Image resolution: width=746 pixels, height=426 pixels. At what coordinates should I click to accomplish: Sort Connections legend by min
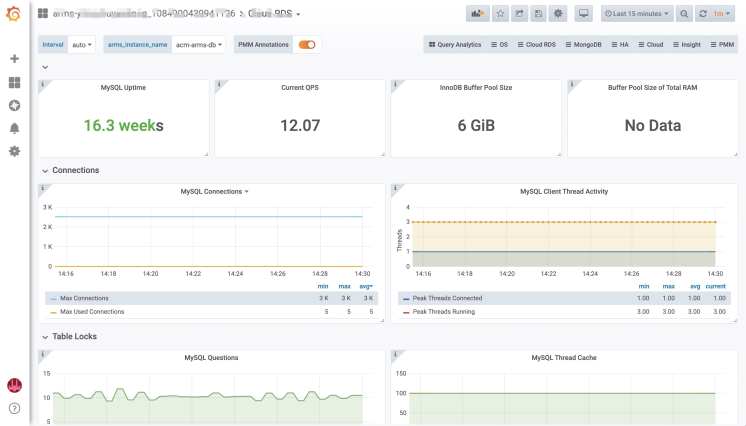(x=323, y=287)
